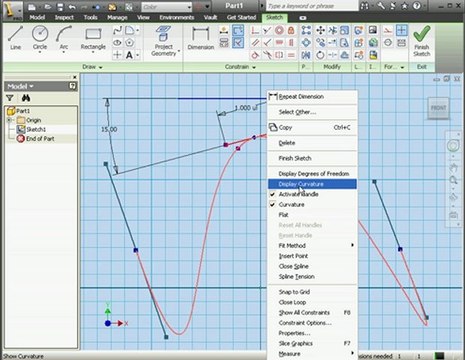Choose Delete from context menu
The image size is (465, 360).
point(312,143)
